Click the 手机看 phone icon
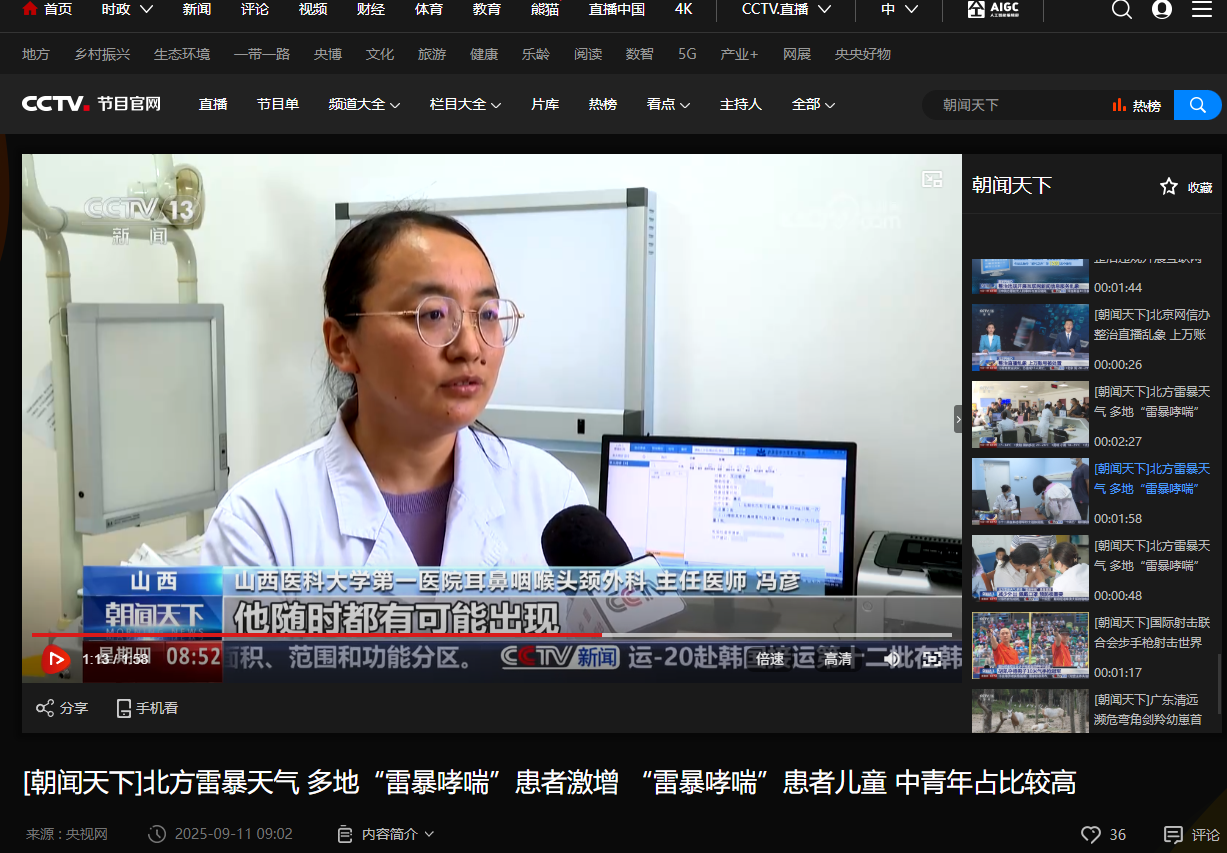1227x853 pixels. pos(124,708)
